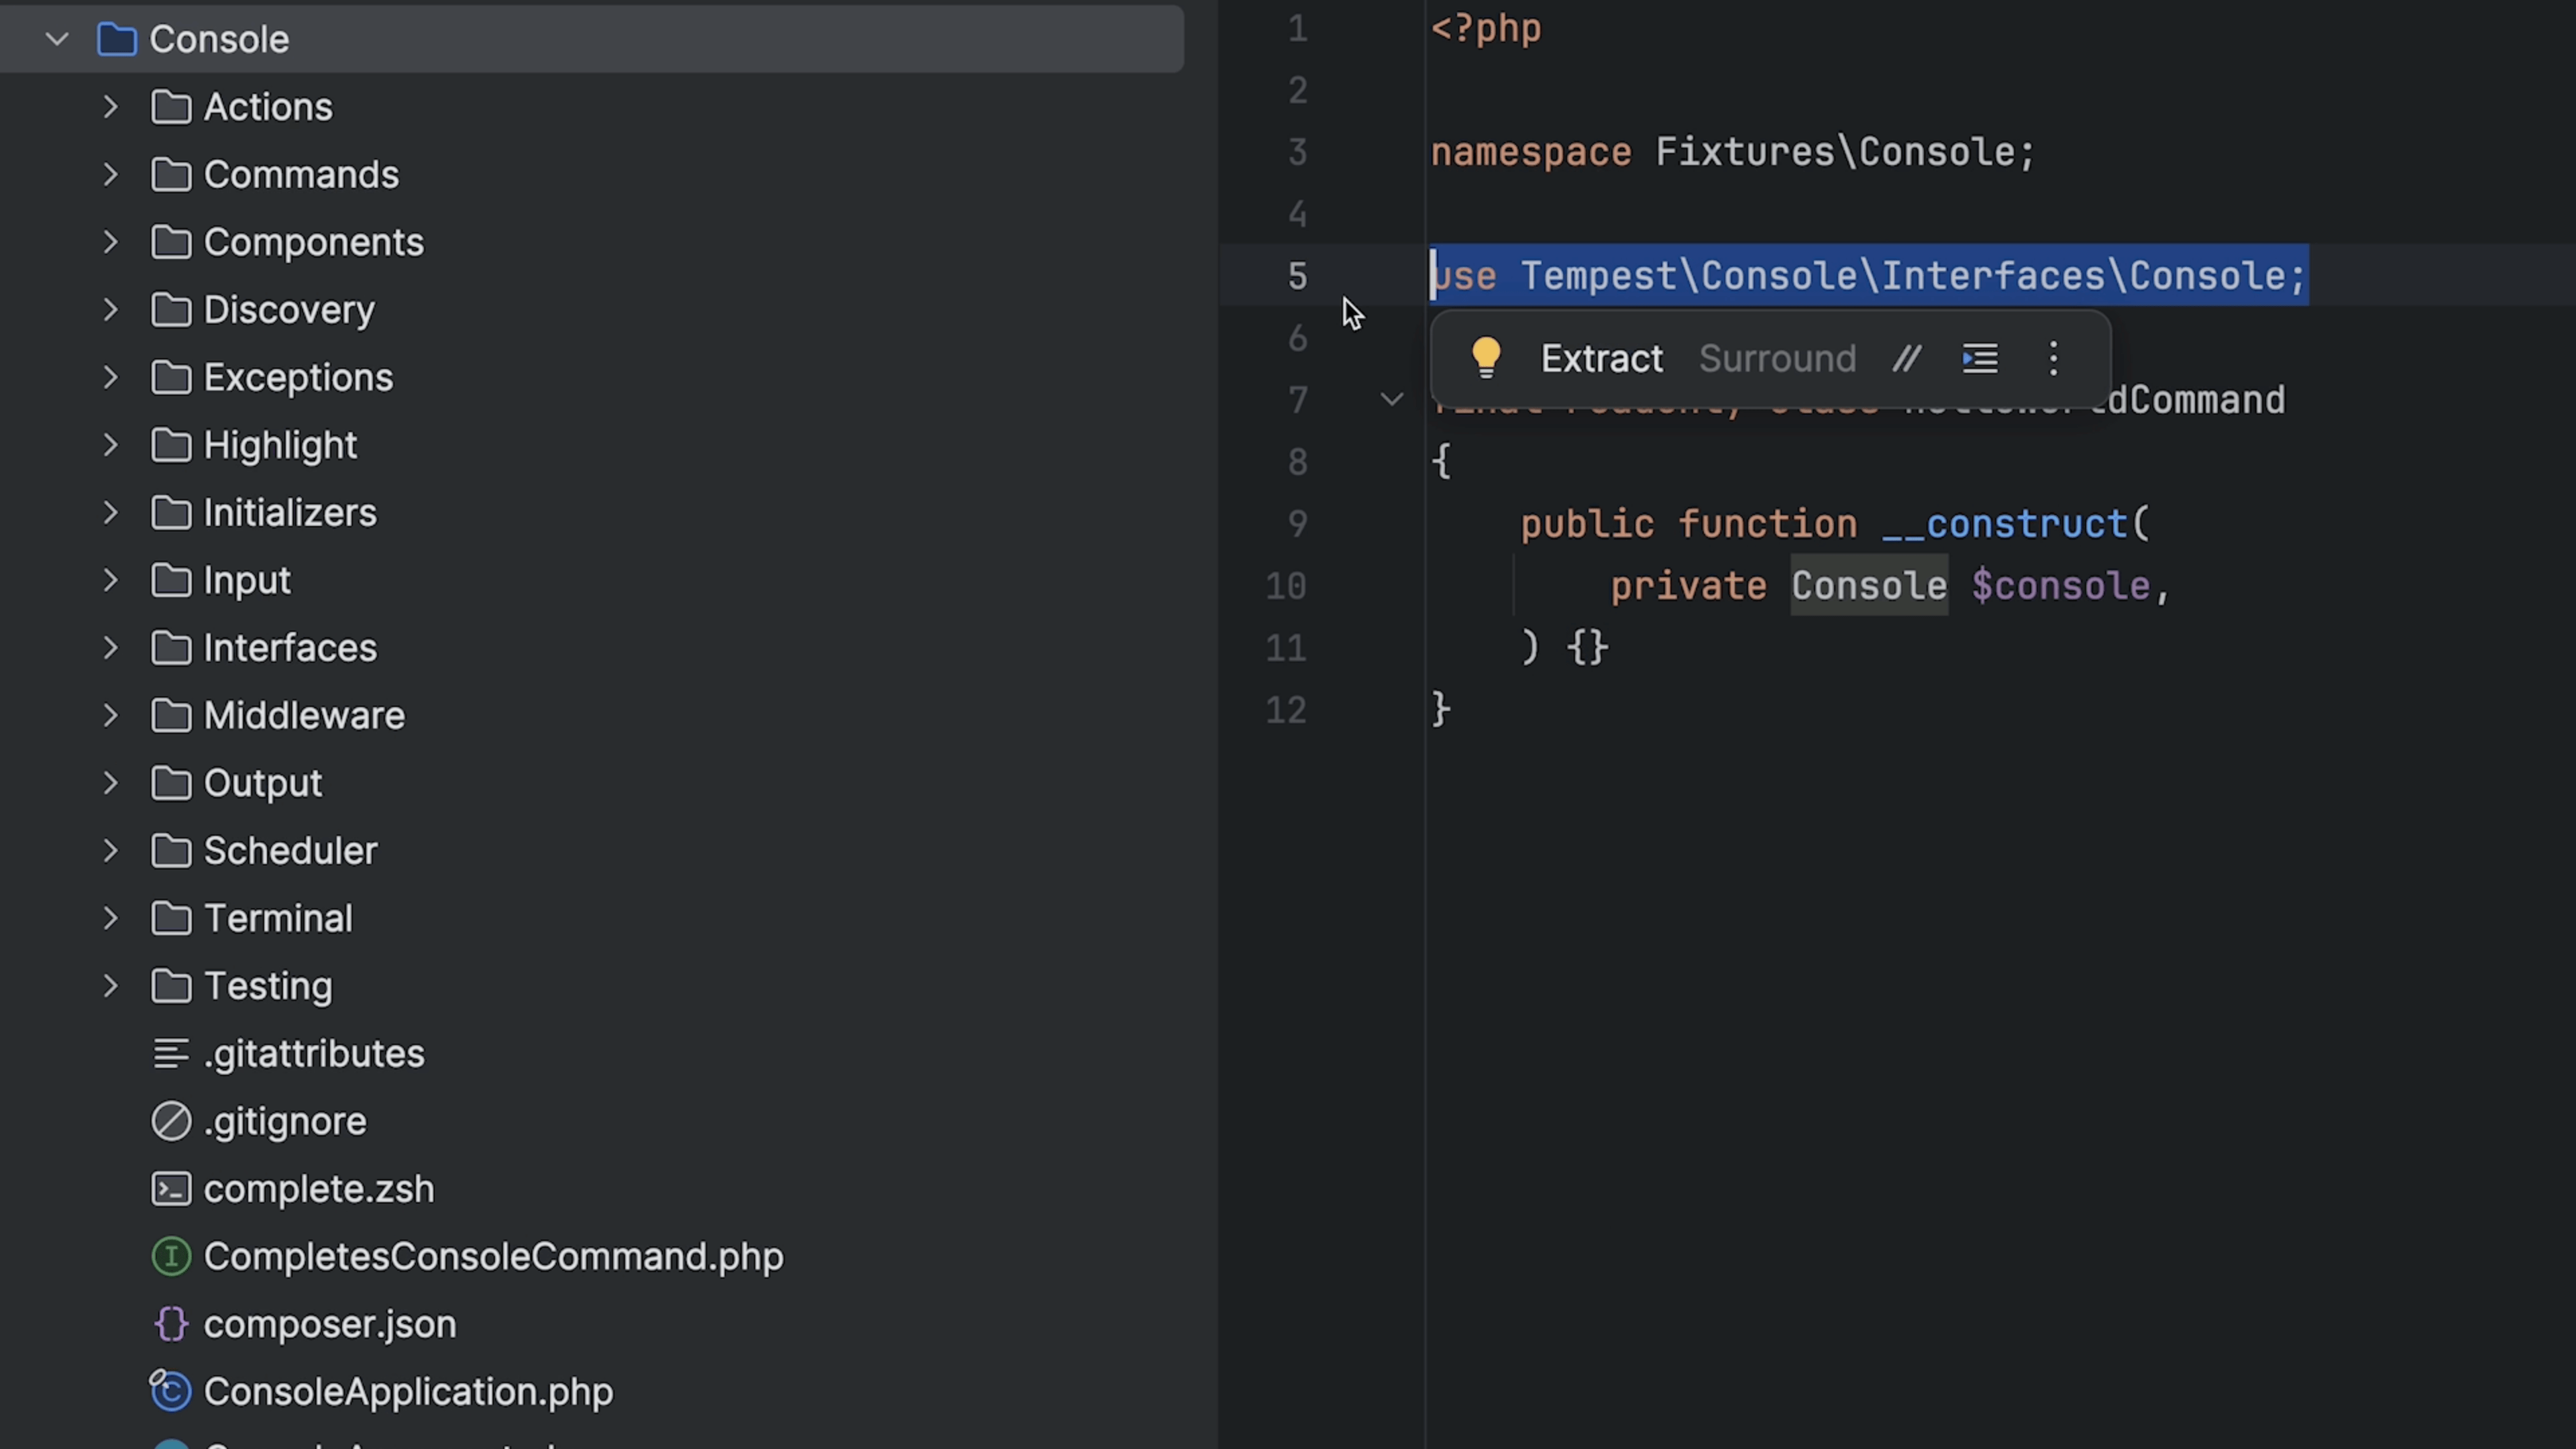
Task: Select complete.zsh file
Action: 319,1187
